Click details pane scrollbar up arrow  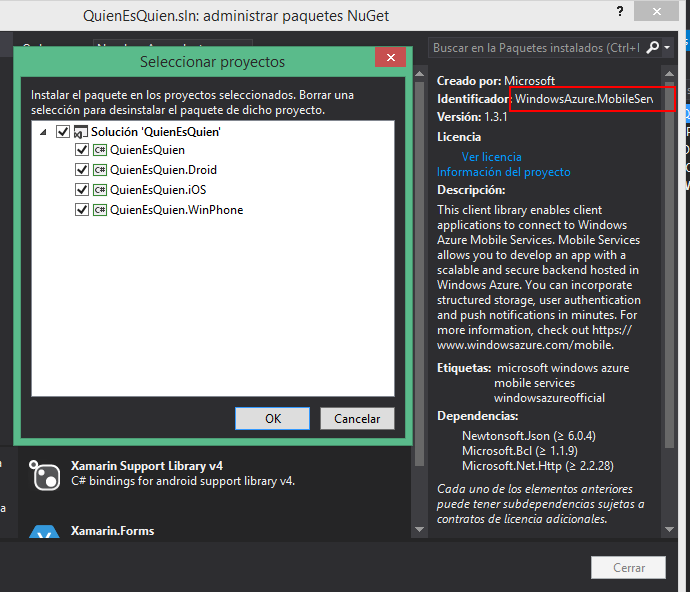[669, 74]
